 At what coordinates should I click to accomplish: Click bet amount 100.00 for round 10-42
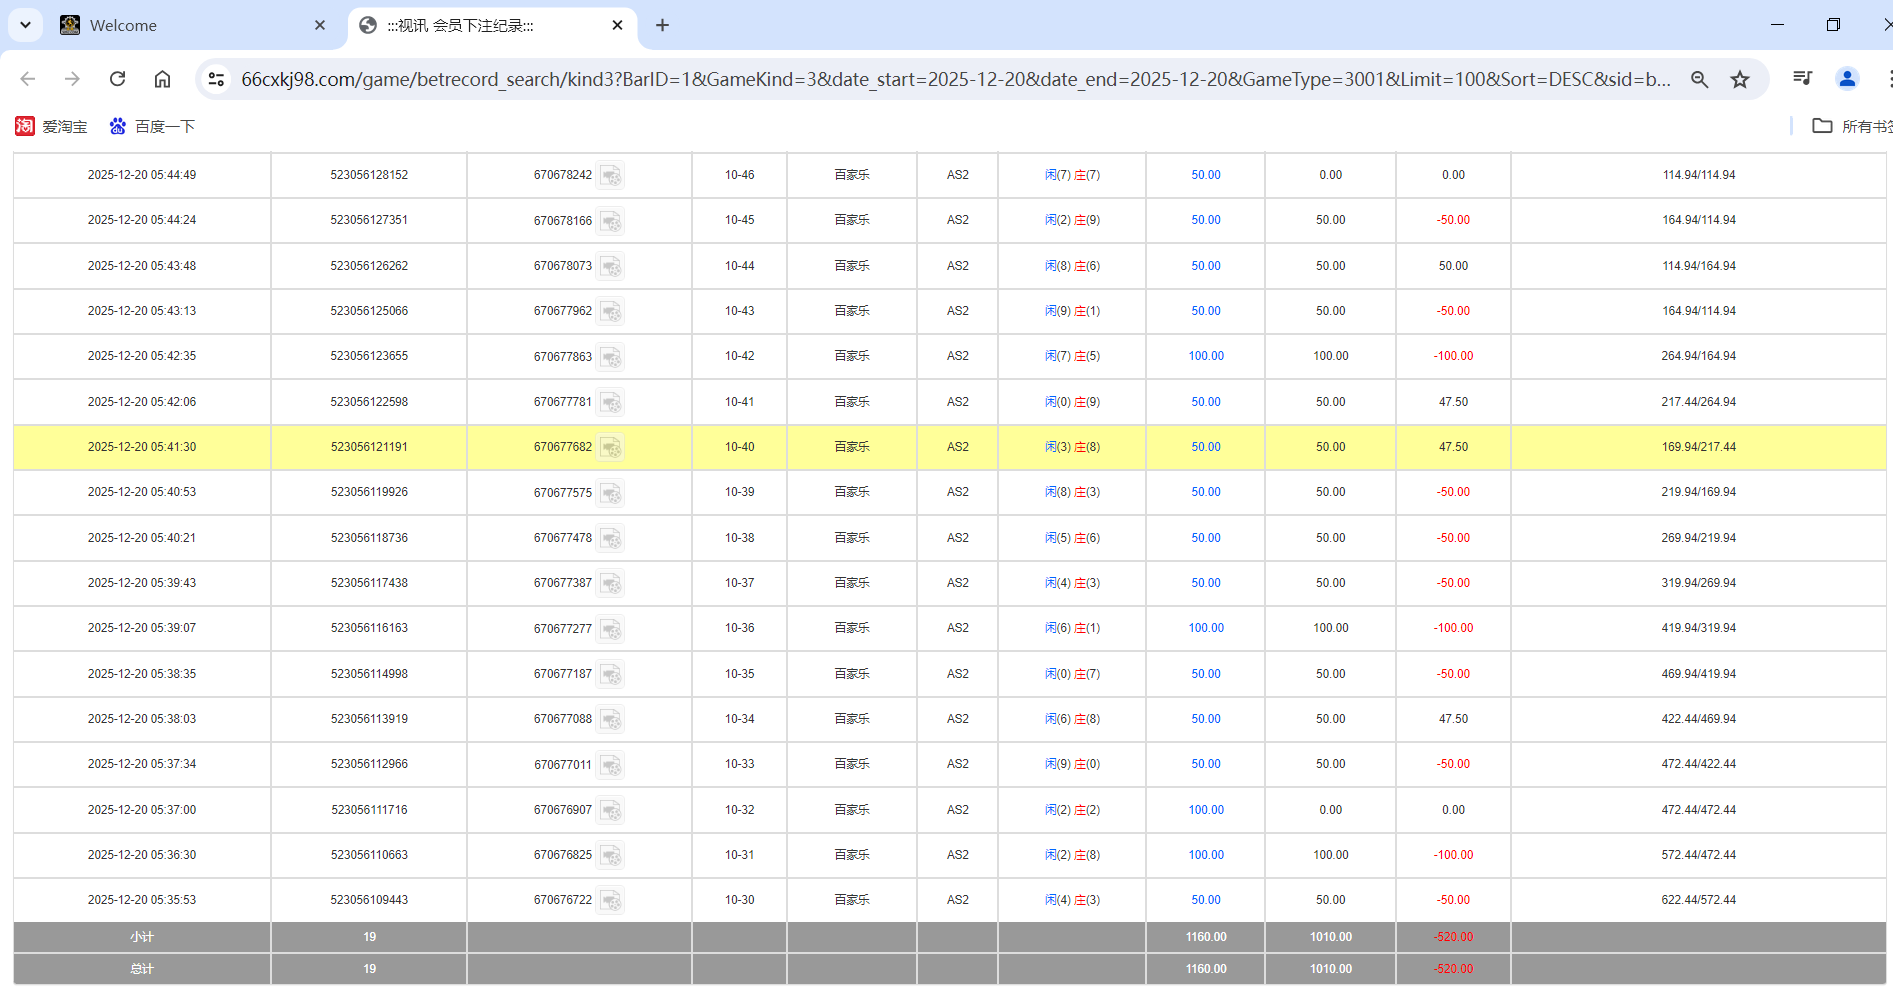pyautogui.click(x=1205, y=356)
